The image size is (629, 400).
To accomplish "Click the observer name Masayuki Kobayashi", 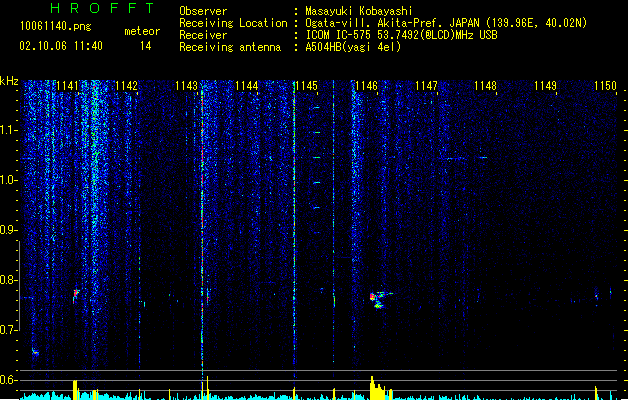I will pyautogui.click(x=359, y=11).
